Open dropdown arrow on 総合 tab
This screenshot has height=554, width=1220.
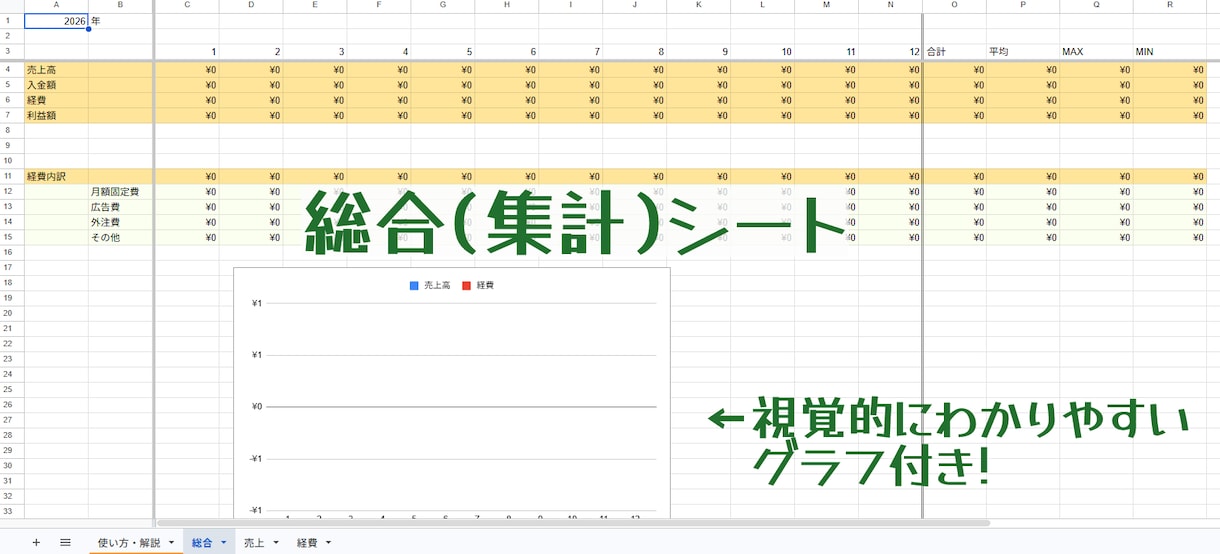point(223,542)
